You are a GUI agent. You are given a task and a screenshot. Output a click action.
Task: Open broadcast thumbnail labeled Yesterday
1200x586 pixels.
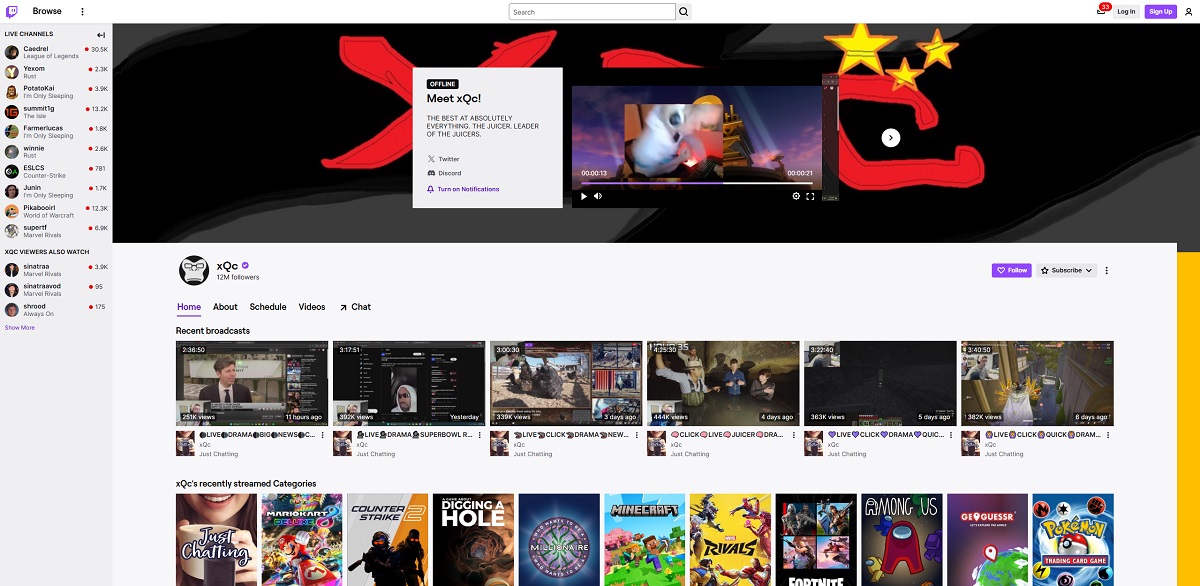click(x=409, y=383)
